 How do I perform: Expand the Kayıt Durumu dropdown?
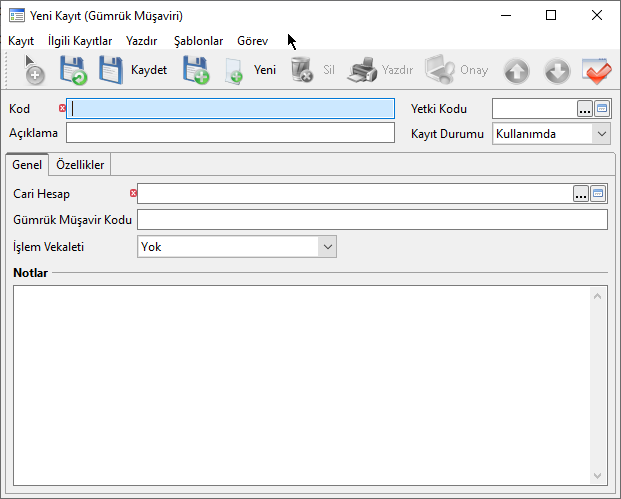601,133
